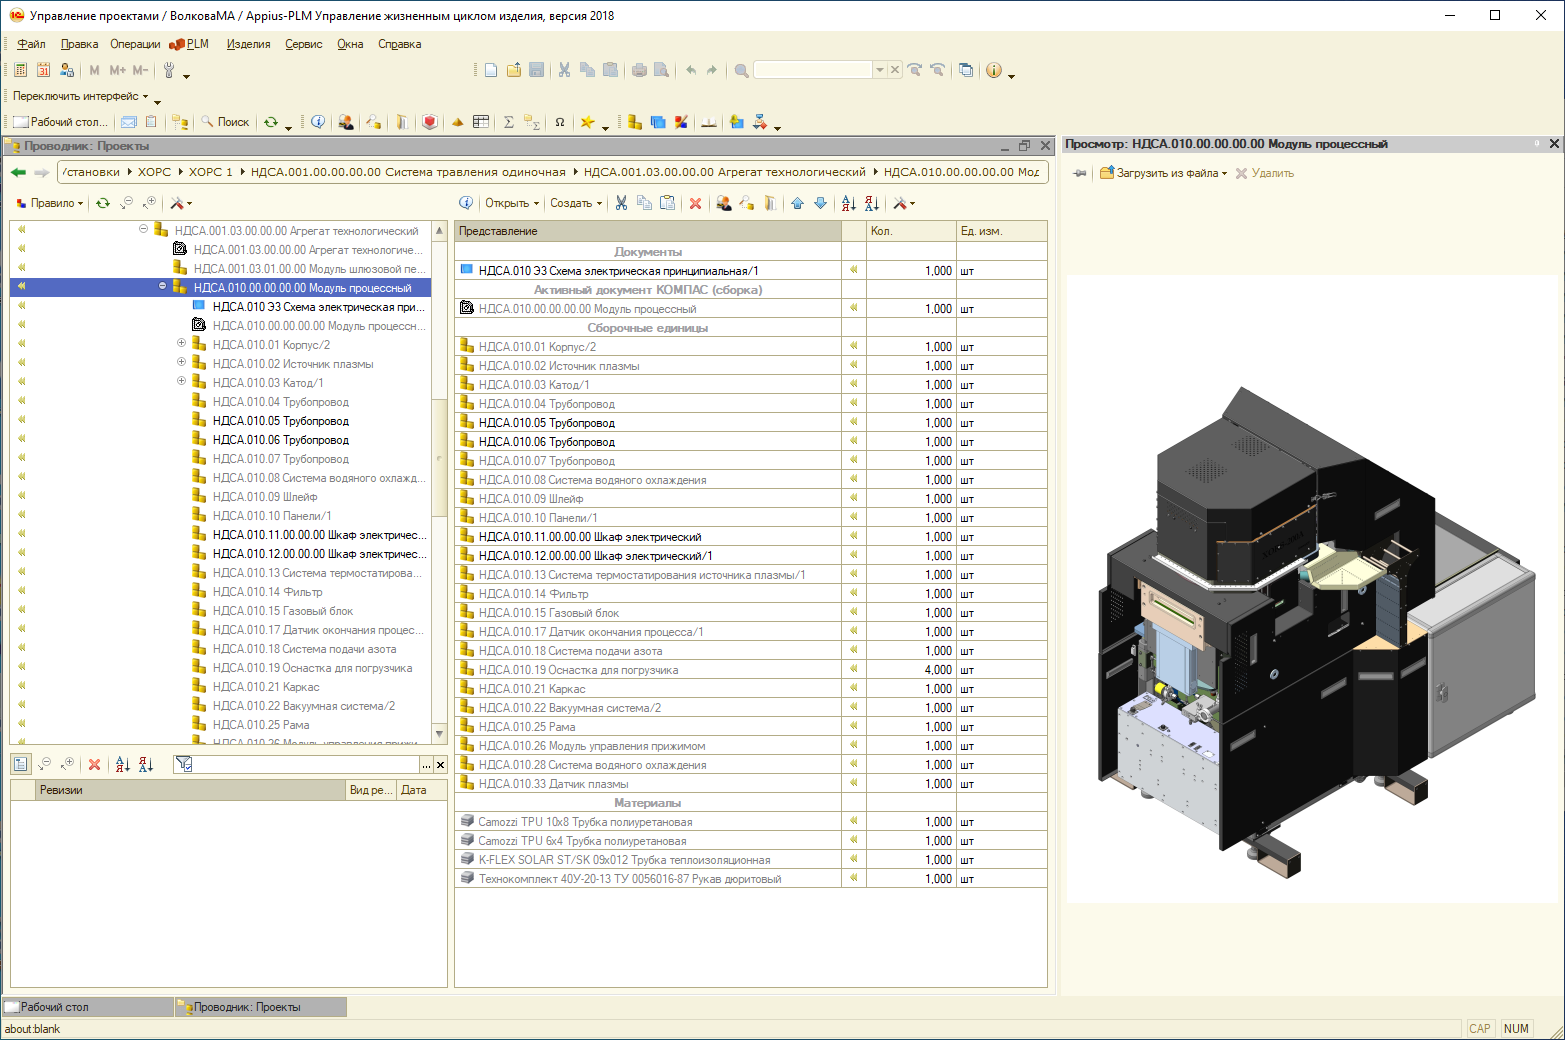Toggle the filter icon in the revisions search field

183,764
